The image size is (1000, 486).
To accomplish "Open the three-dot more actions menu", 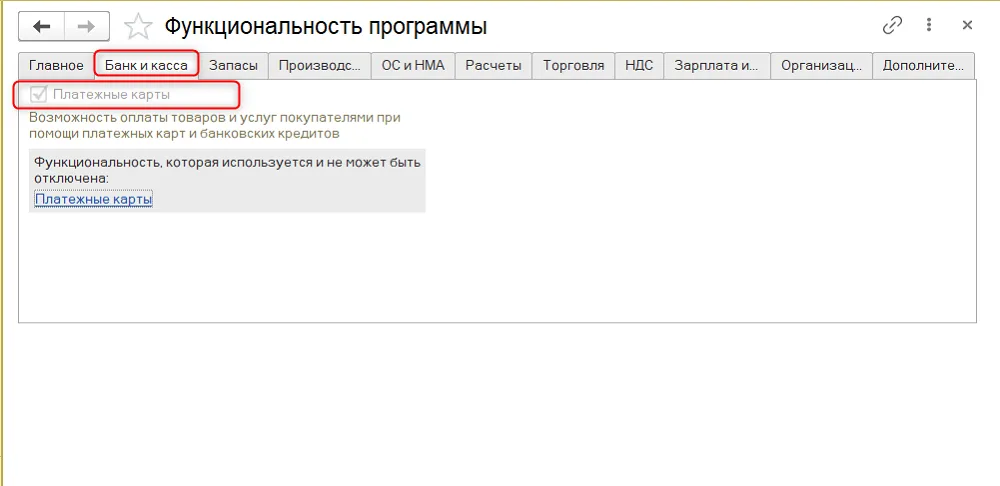I will click(x=929, y=26).
